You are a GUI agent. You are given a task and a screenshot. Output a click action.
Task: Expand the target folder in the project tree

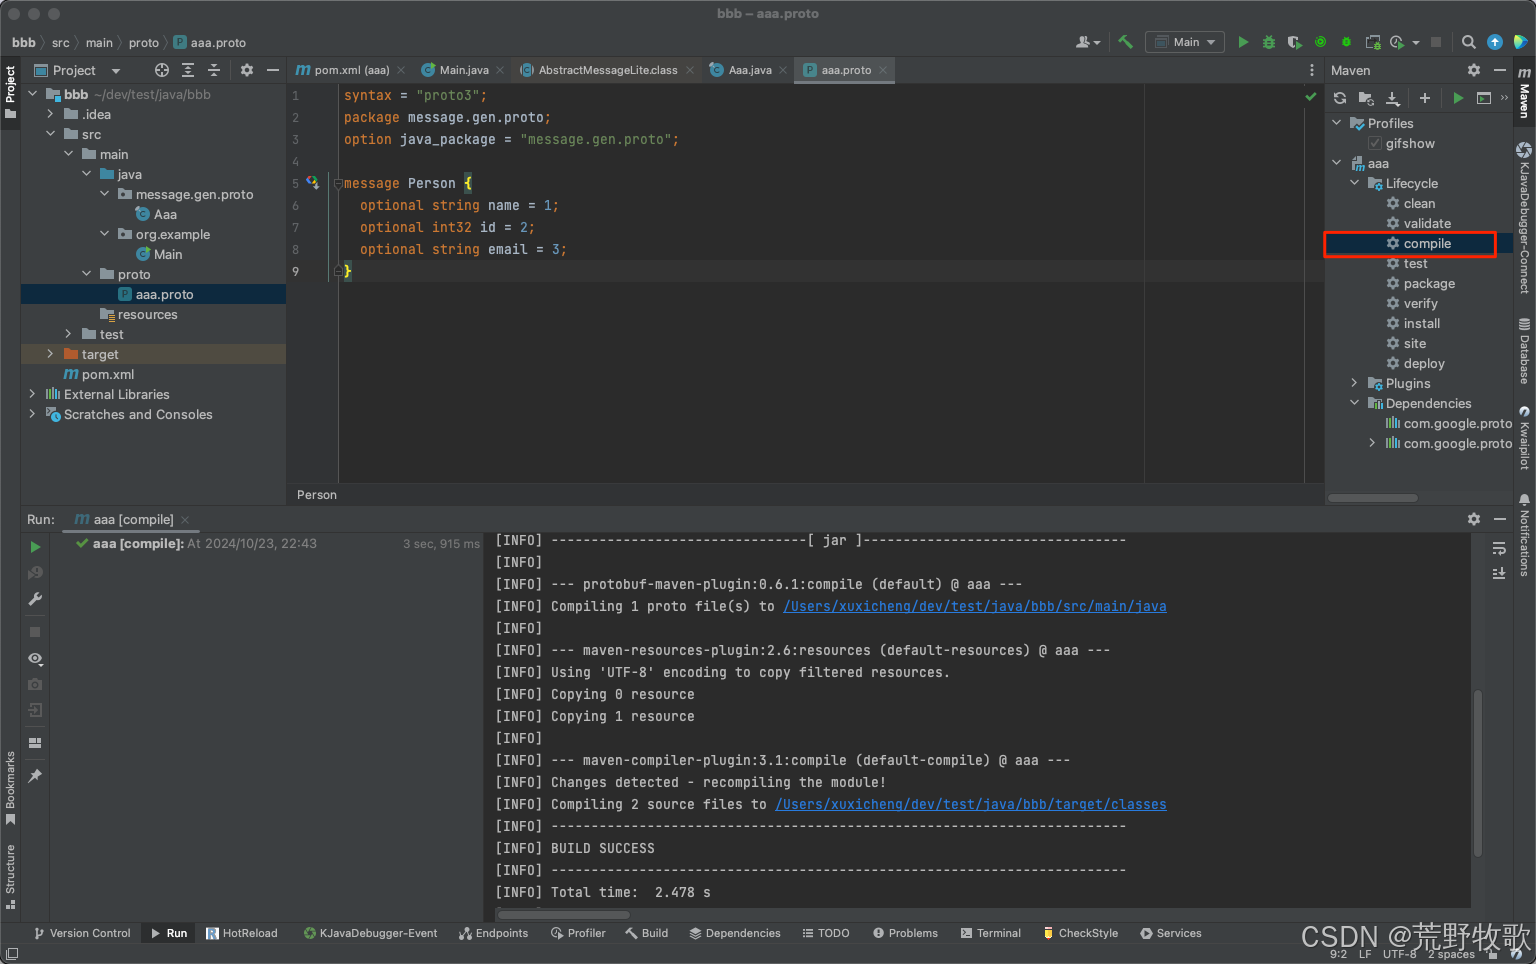point(50,354)
